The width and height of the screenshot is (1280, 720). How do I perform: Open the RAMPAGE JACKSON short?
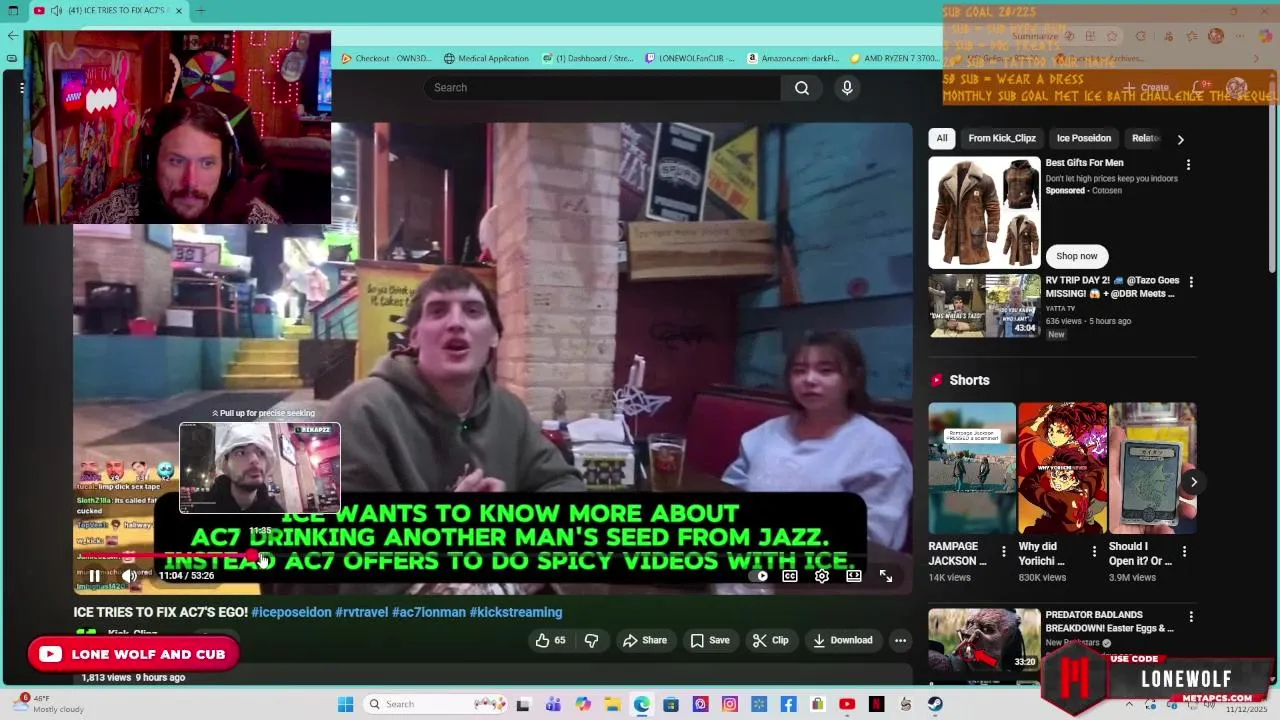click(x=972, y=468)
